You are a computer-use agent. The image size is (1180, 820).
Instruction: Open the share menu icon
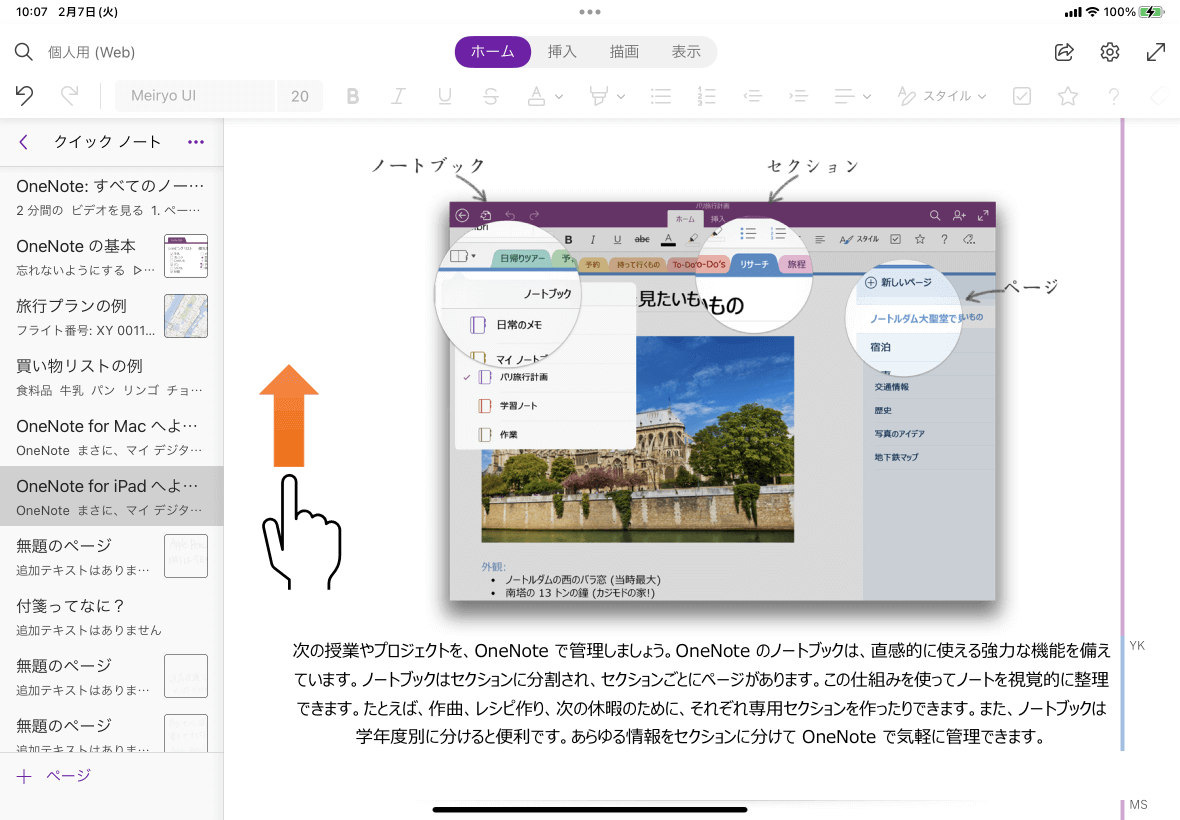pos(1064,52)
